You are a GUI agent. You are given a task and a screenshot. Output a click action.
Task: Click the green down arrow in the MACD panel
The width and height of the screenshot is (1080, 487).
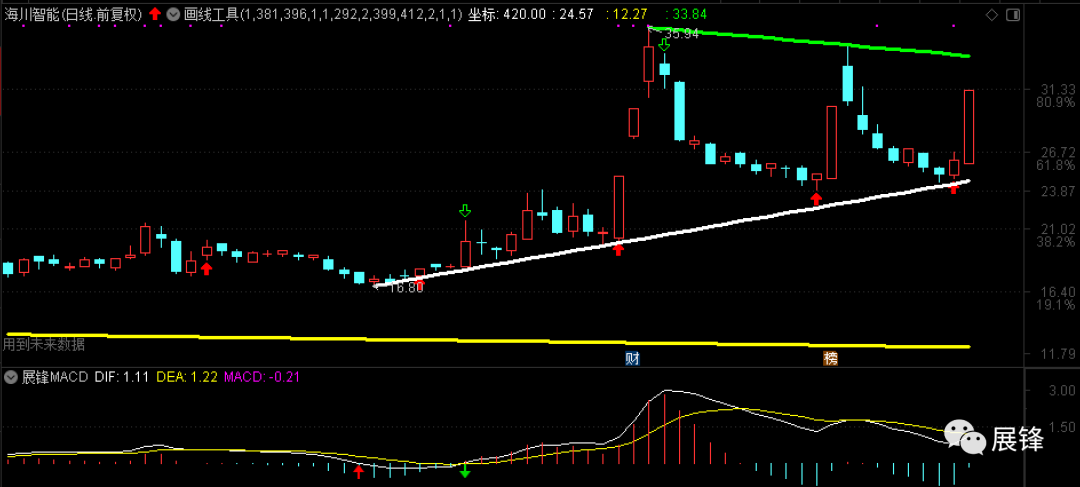[465, 470]
